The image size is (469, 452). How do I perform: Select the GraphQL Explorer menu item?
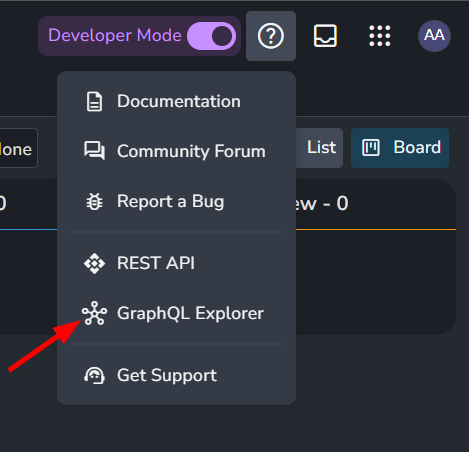pos(176,313)
